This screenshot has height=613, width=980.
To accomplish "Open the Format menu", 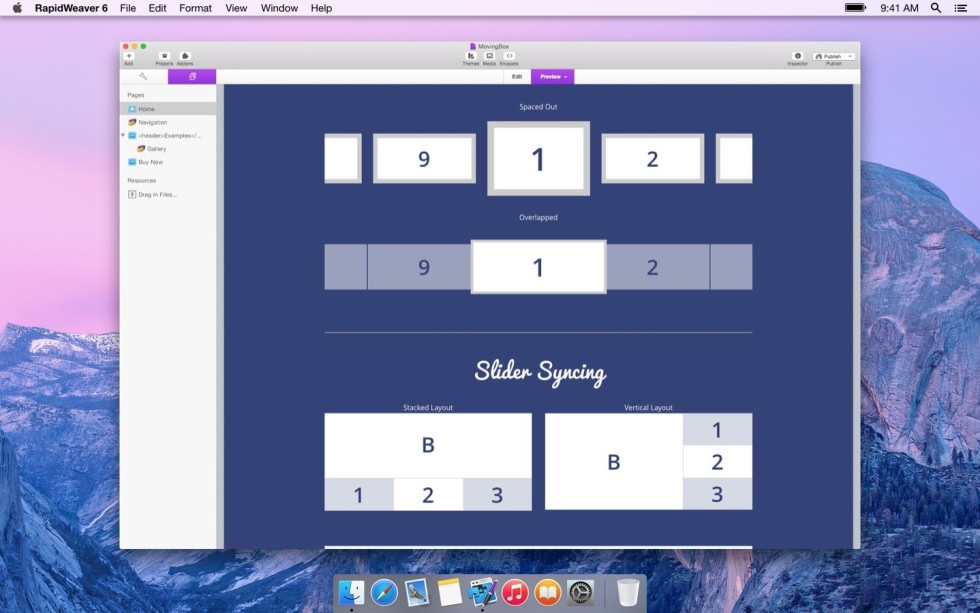I will tap(196, 8).
